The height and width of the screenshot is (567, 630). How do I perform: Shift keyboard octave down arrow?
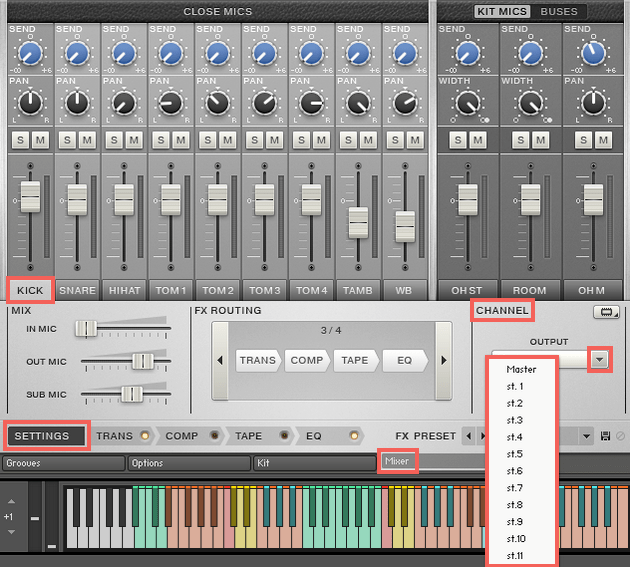pos(11,532)
